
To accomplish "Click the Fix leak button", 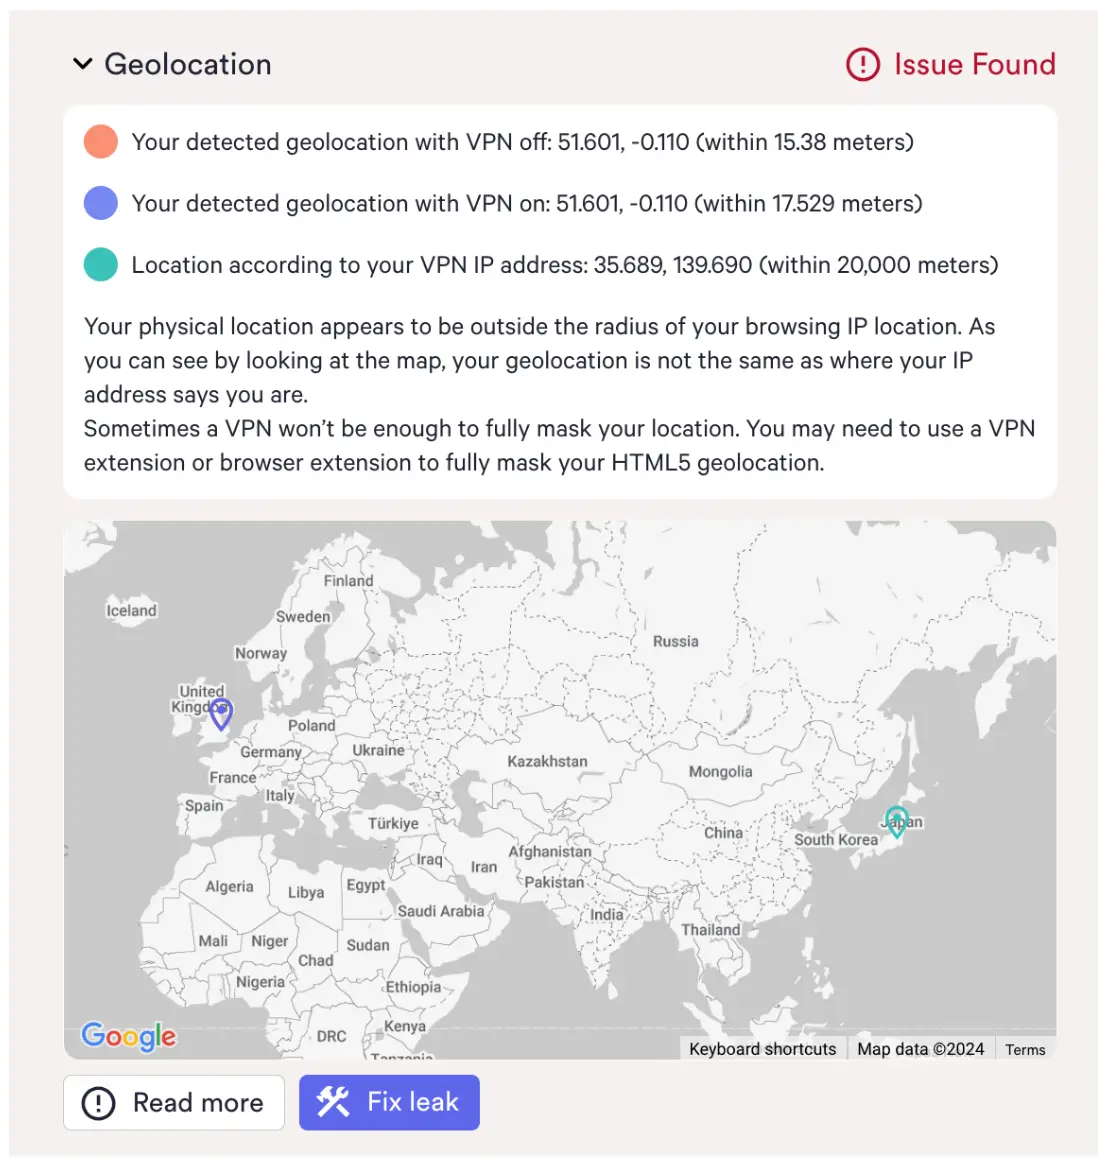I will (389, 1102).
